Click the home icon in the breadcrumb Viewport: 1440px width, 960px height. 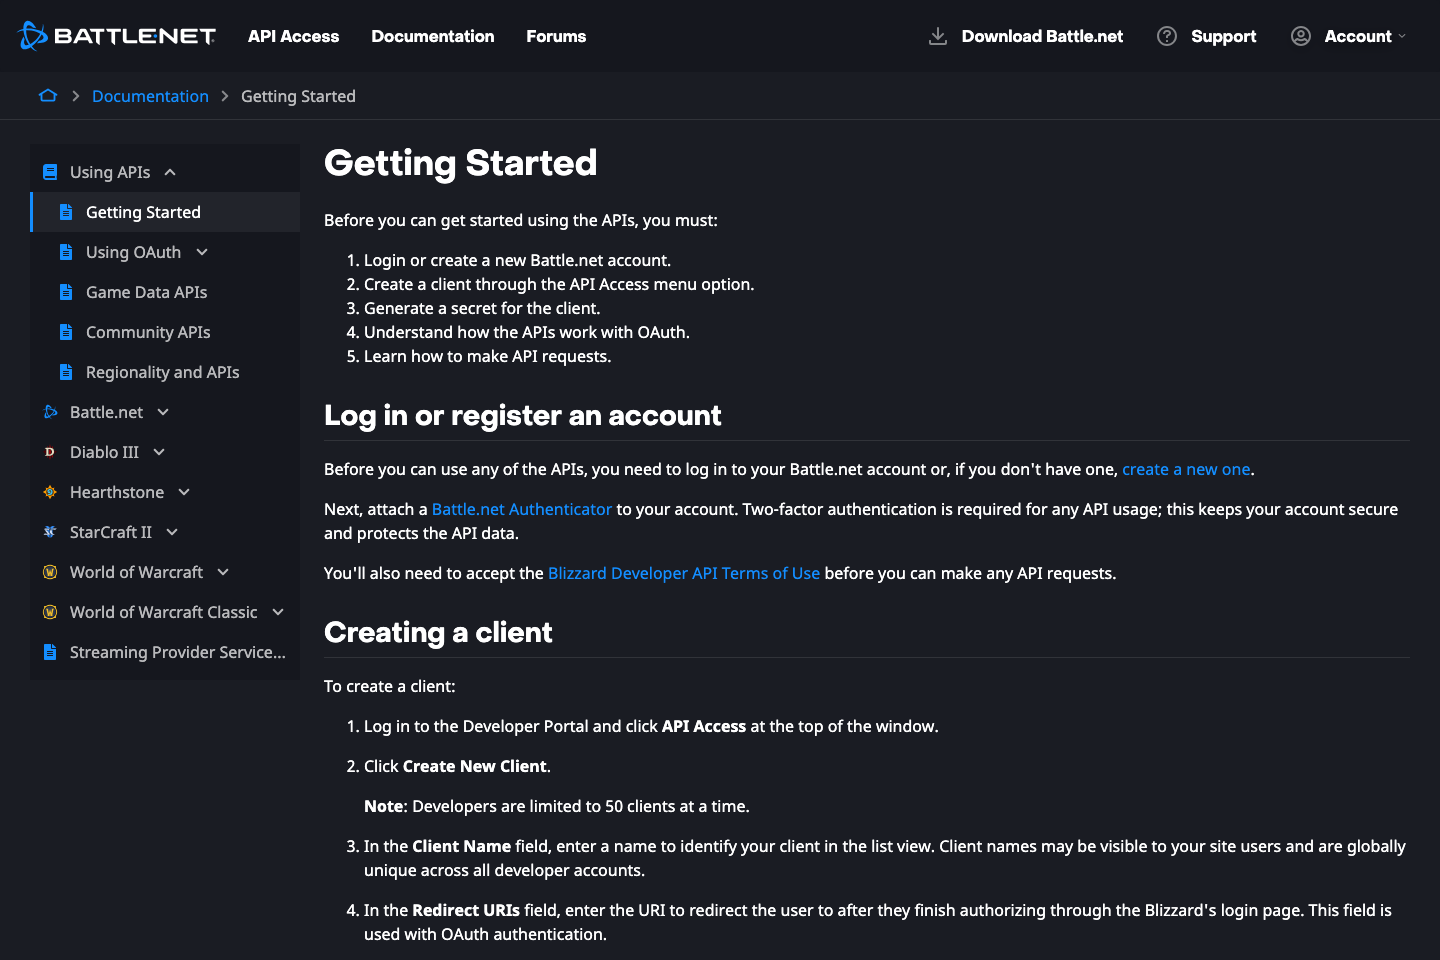(47, 95)
